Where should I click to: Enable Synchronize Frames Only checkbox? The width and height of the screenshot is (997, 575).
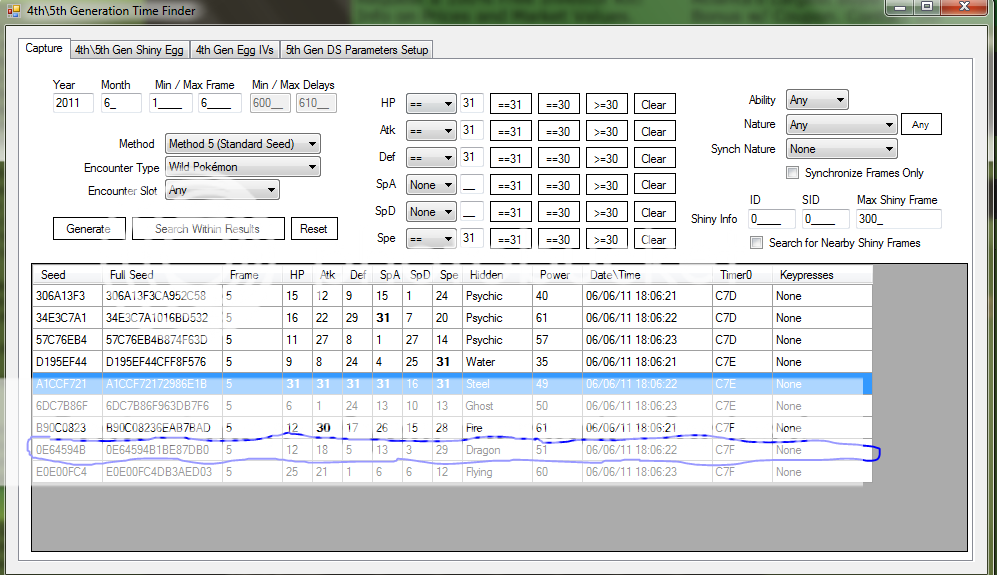point(793,173)
